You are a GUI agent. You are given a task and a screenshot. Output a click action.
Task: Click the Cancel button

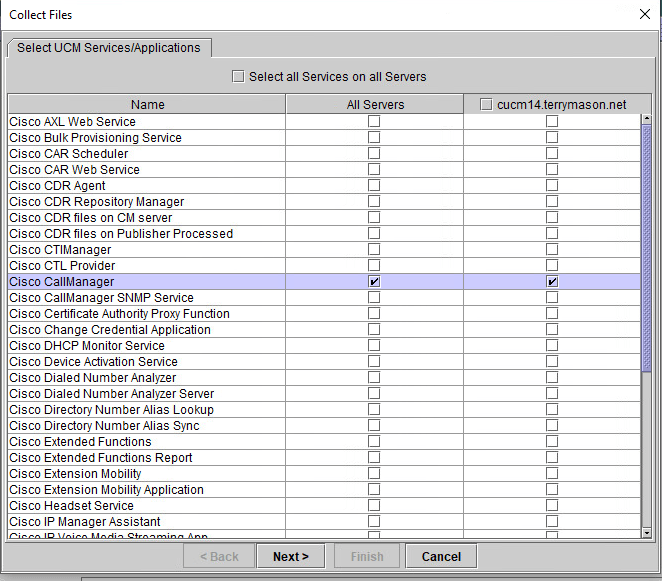tap(441, 557)
